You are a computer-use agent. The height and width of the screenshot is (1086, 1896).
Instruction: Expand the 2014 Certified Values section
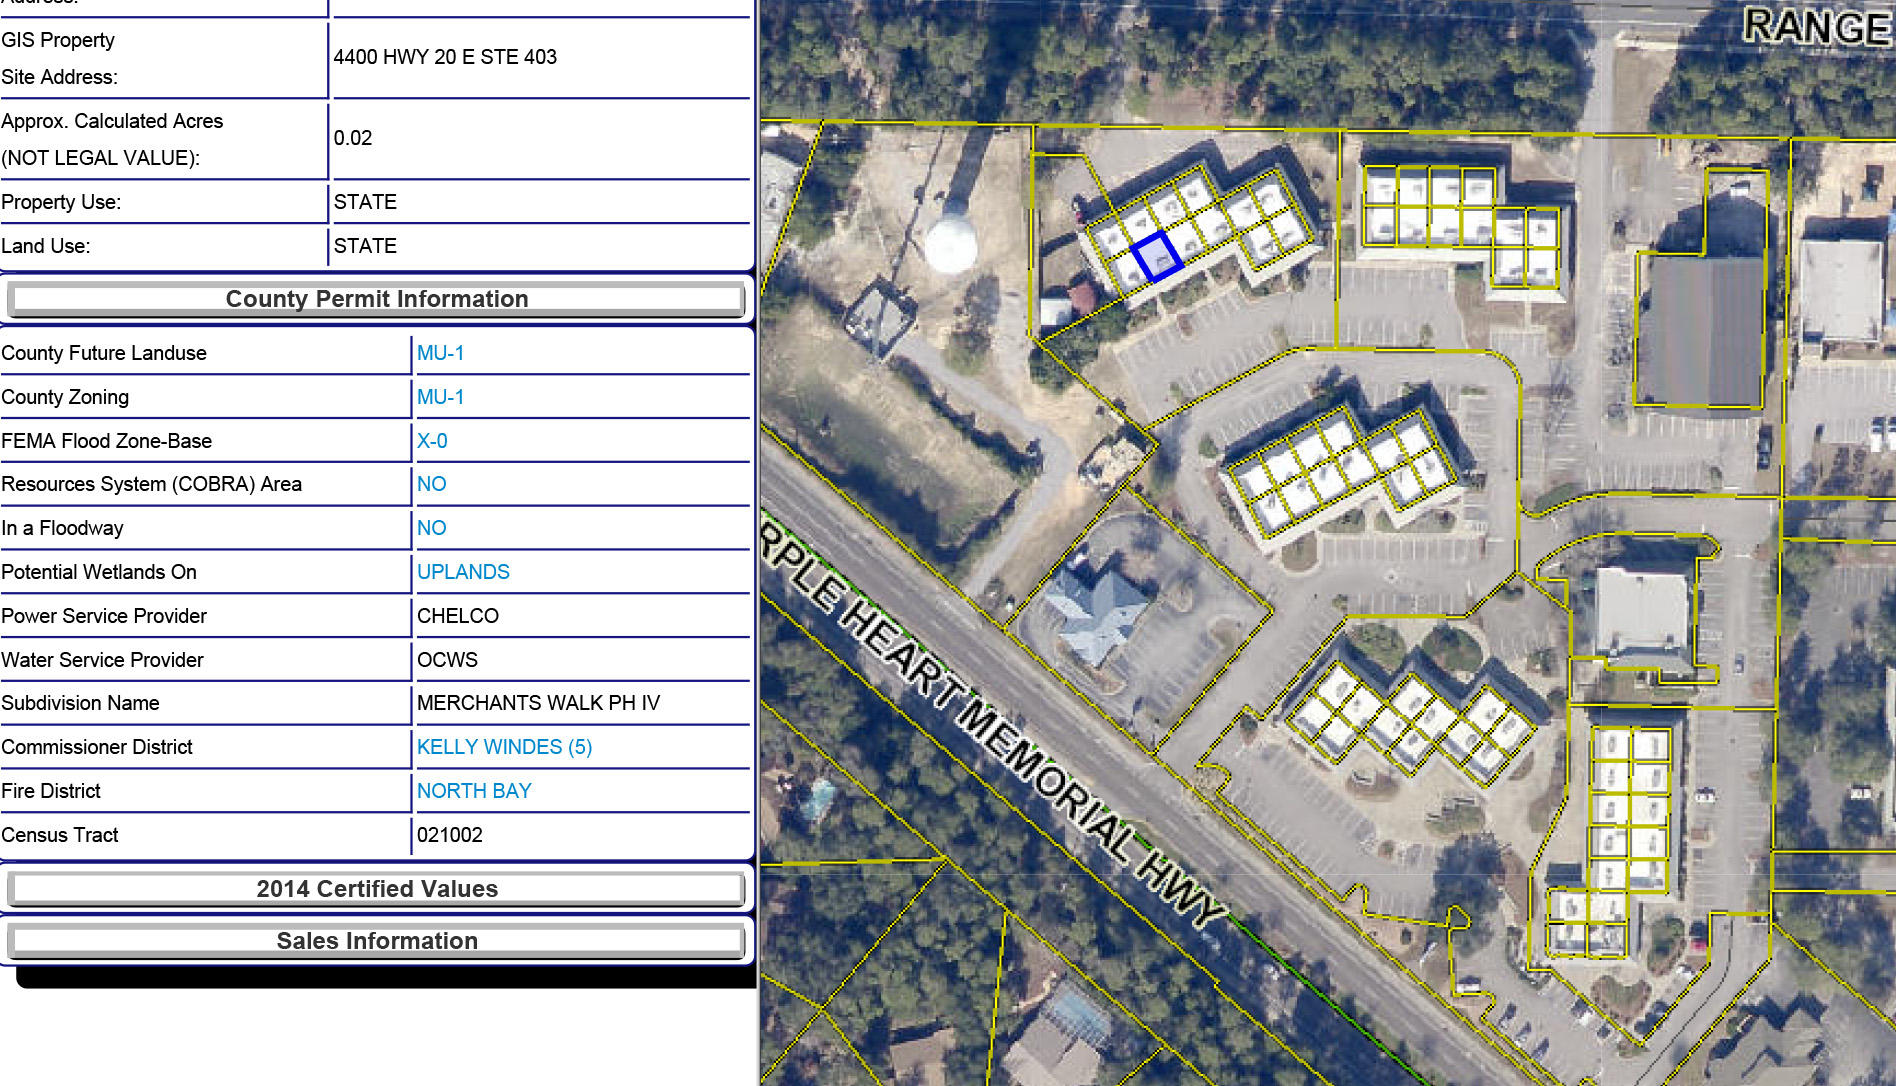(x=376, y=889)
